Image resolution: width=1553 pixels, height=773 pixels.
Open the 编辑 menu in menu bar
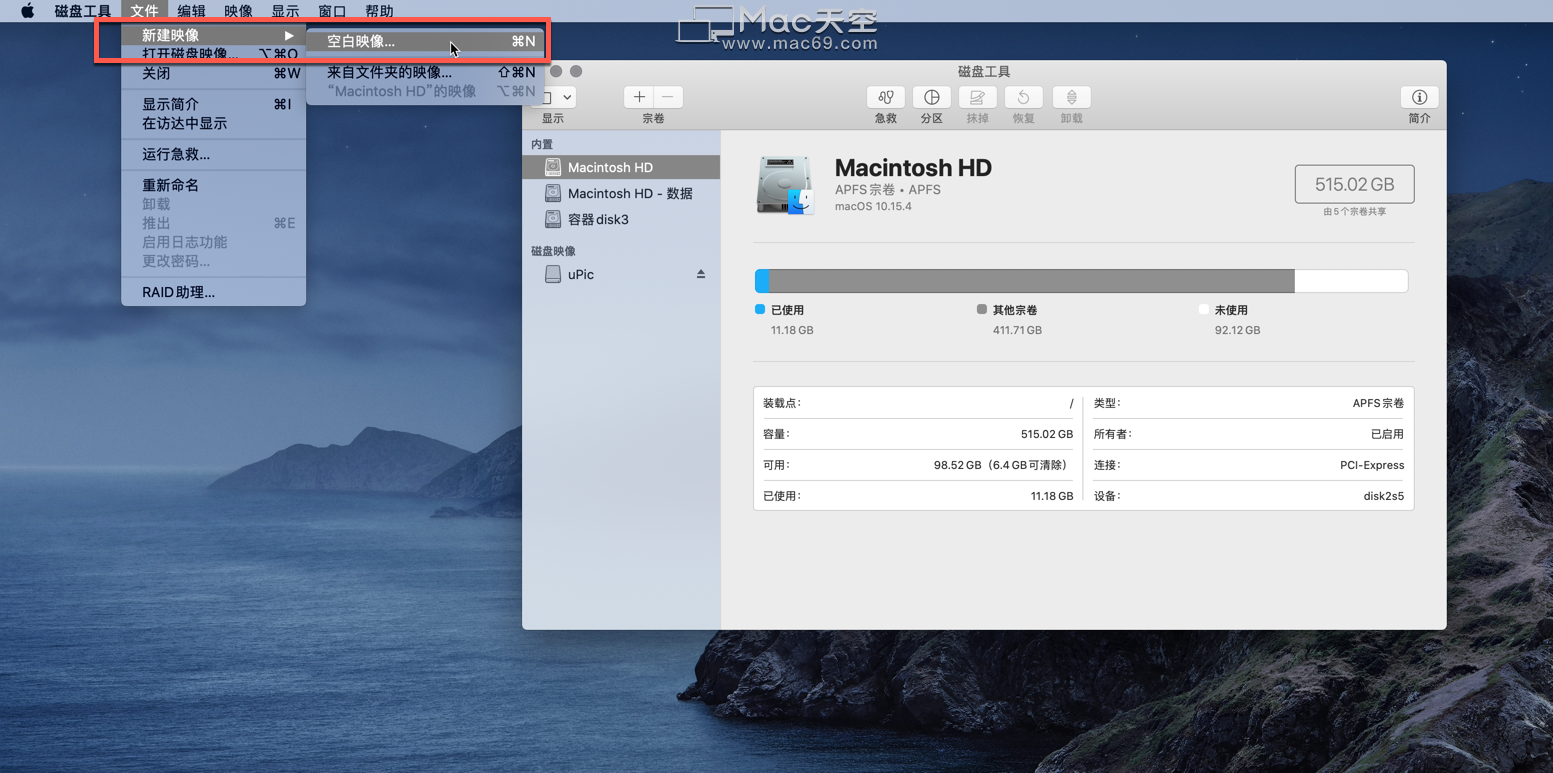click(191, 11)
